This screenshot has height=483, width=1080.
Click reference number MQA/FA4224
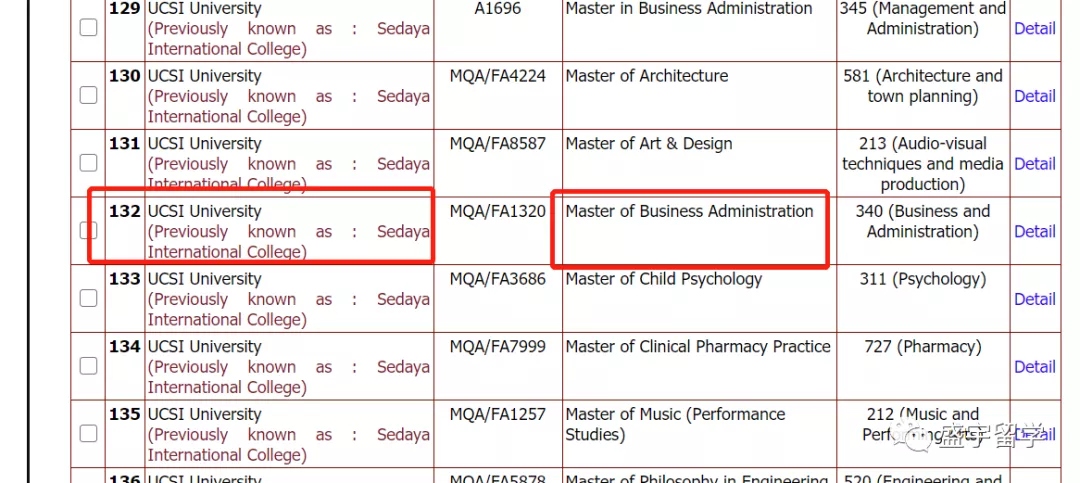(497, 76)
